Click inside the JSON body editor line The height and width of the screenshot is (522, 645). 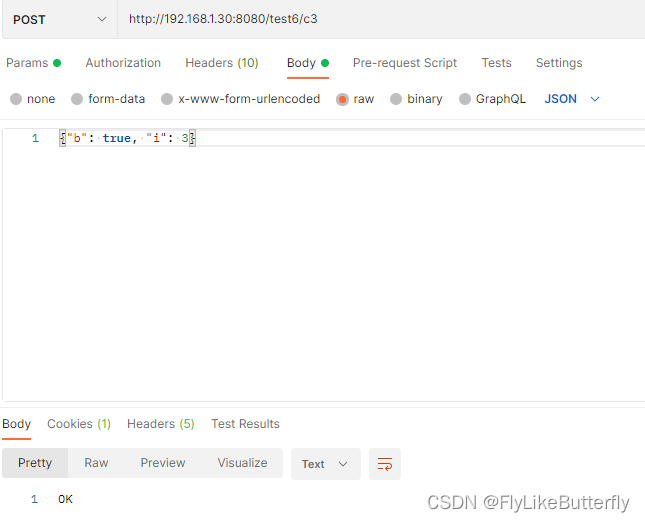tap(350, 138)
